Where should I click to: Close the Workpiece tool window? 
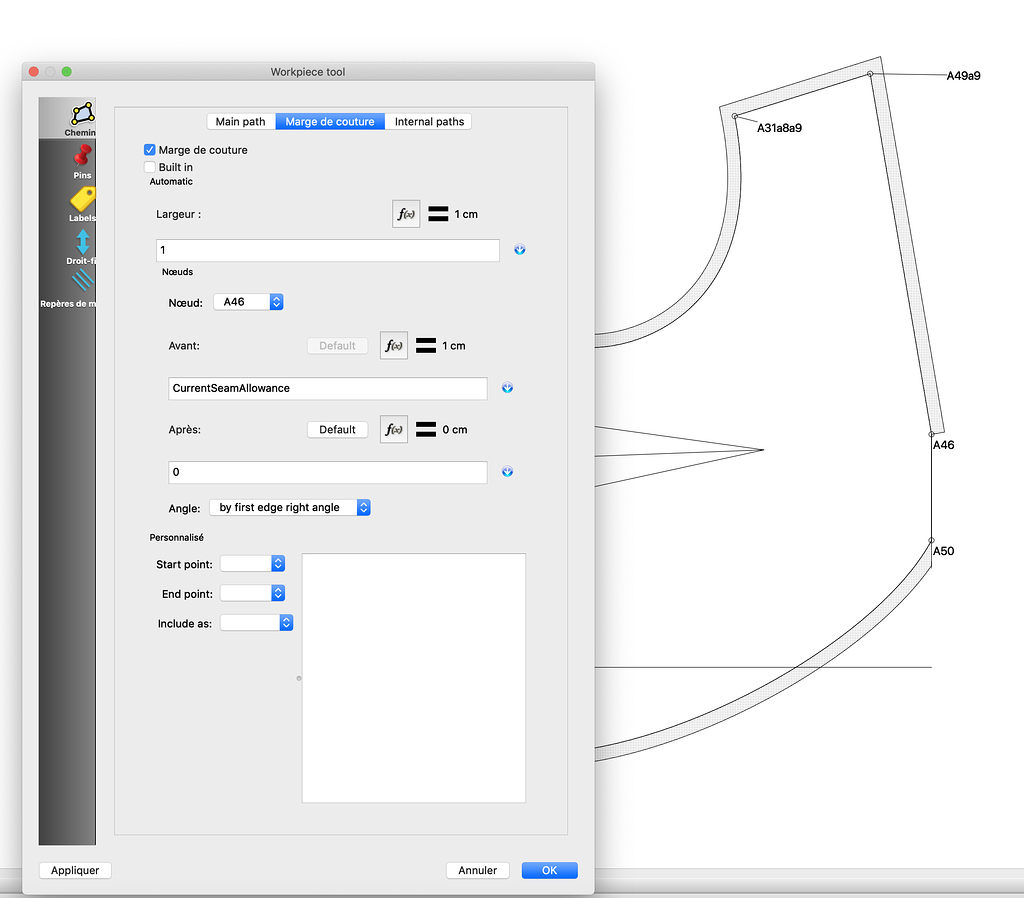pos(34,71)
